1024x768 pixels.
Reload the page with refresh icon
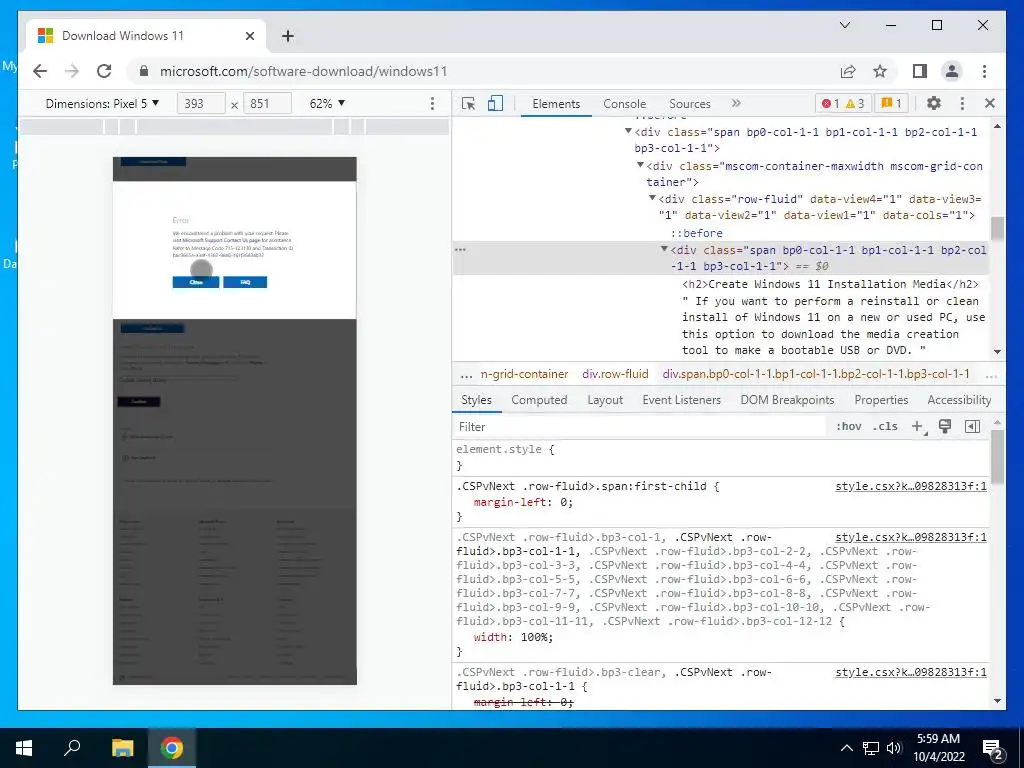104,71
